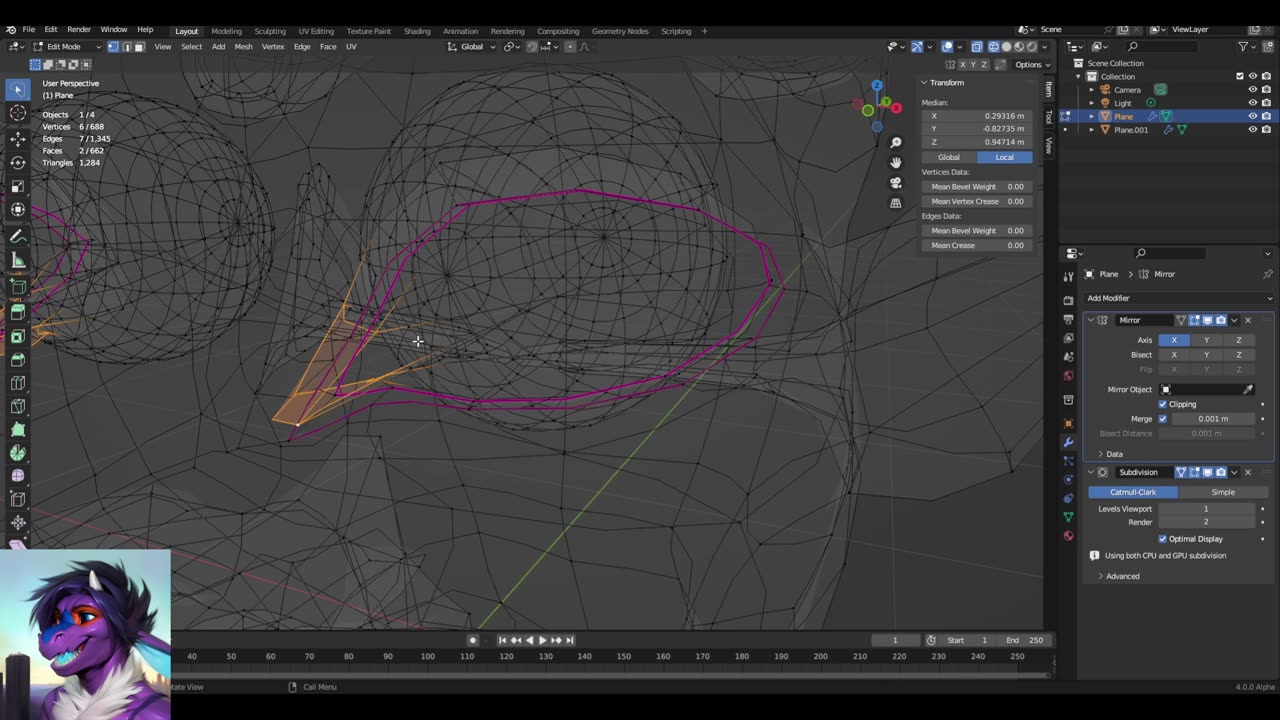This screenshot has width=1280, height=720.
Task: Click the viewport pan hand icon
Action: [896, 162]
